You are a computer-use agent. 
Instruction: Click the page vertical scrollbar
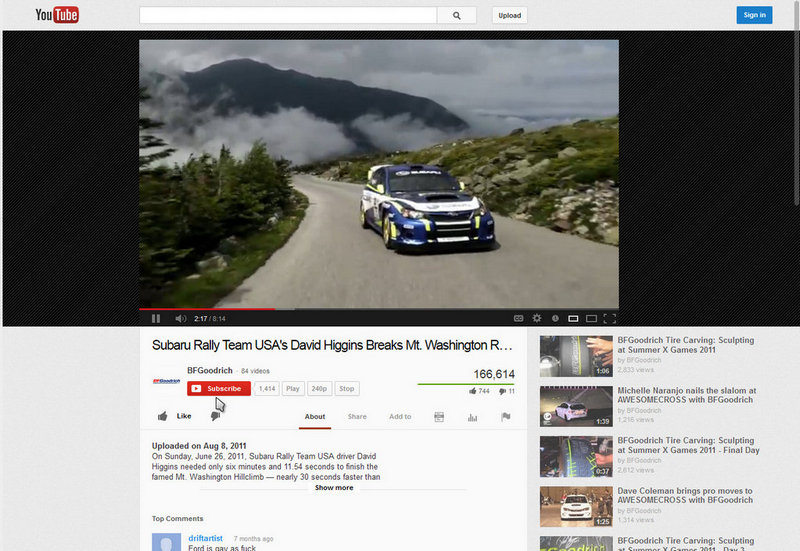click(x=797, y=102)
